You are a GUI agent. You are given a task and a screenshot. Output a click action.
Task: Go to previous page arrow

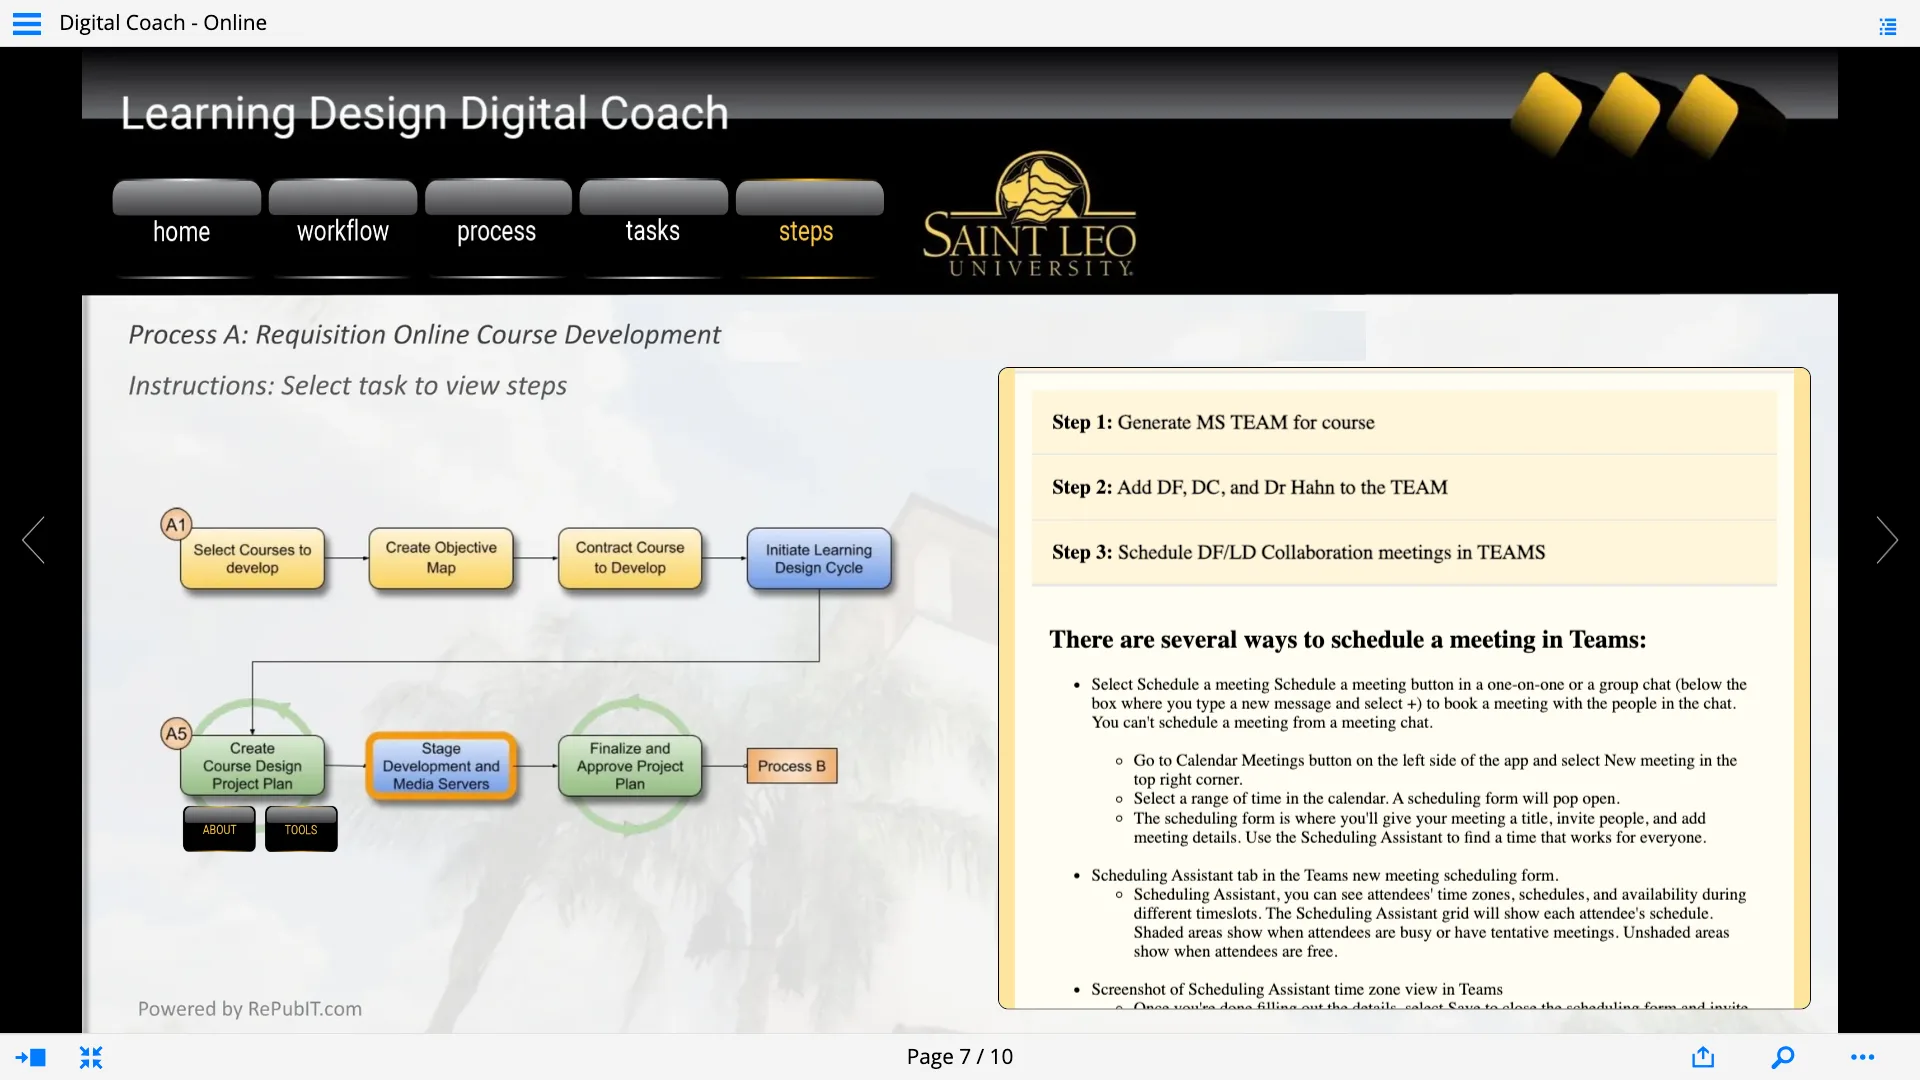[34, 540]
